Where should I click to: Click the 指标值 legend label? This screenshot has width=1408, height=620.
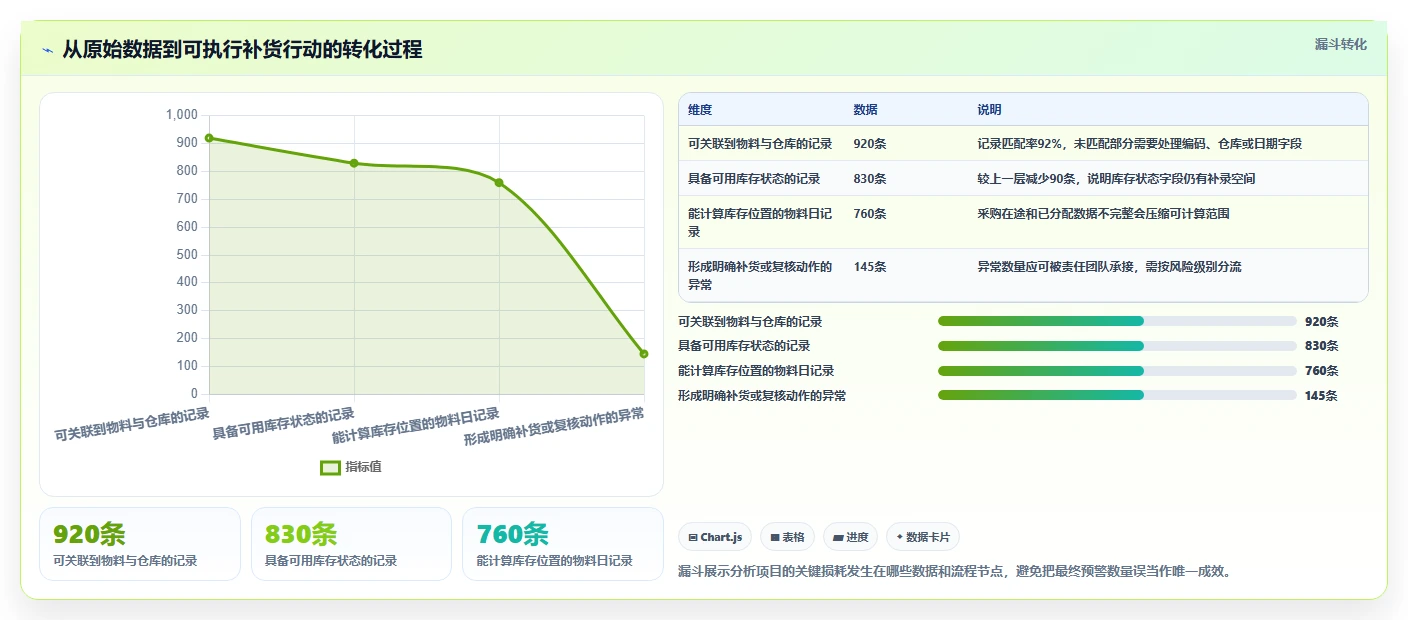tap(364, 467)
